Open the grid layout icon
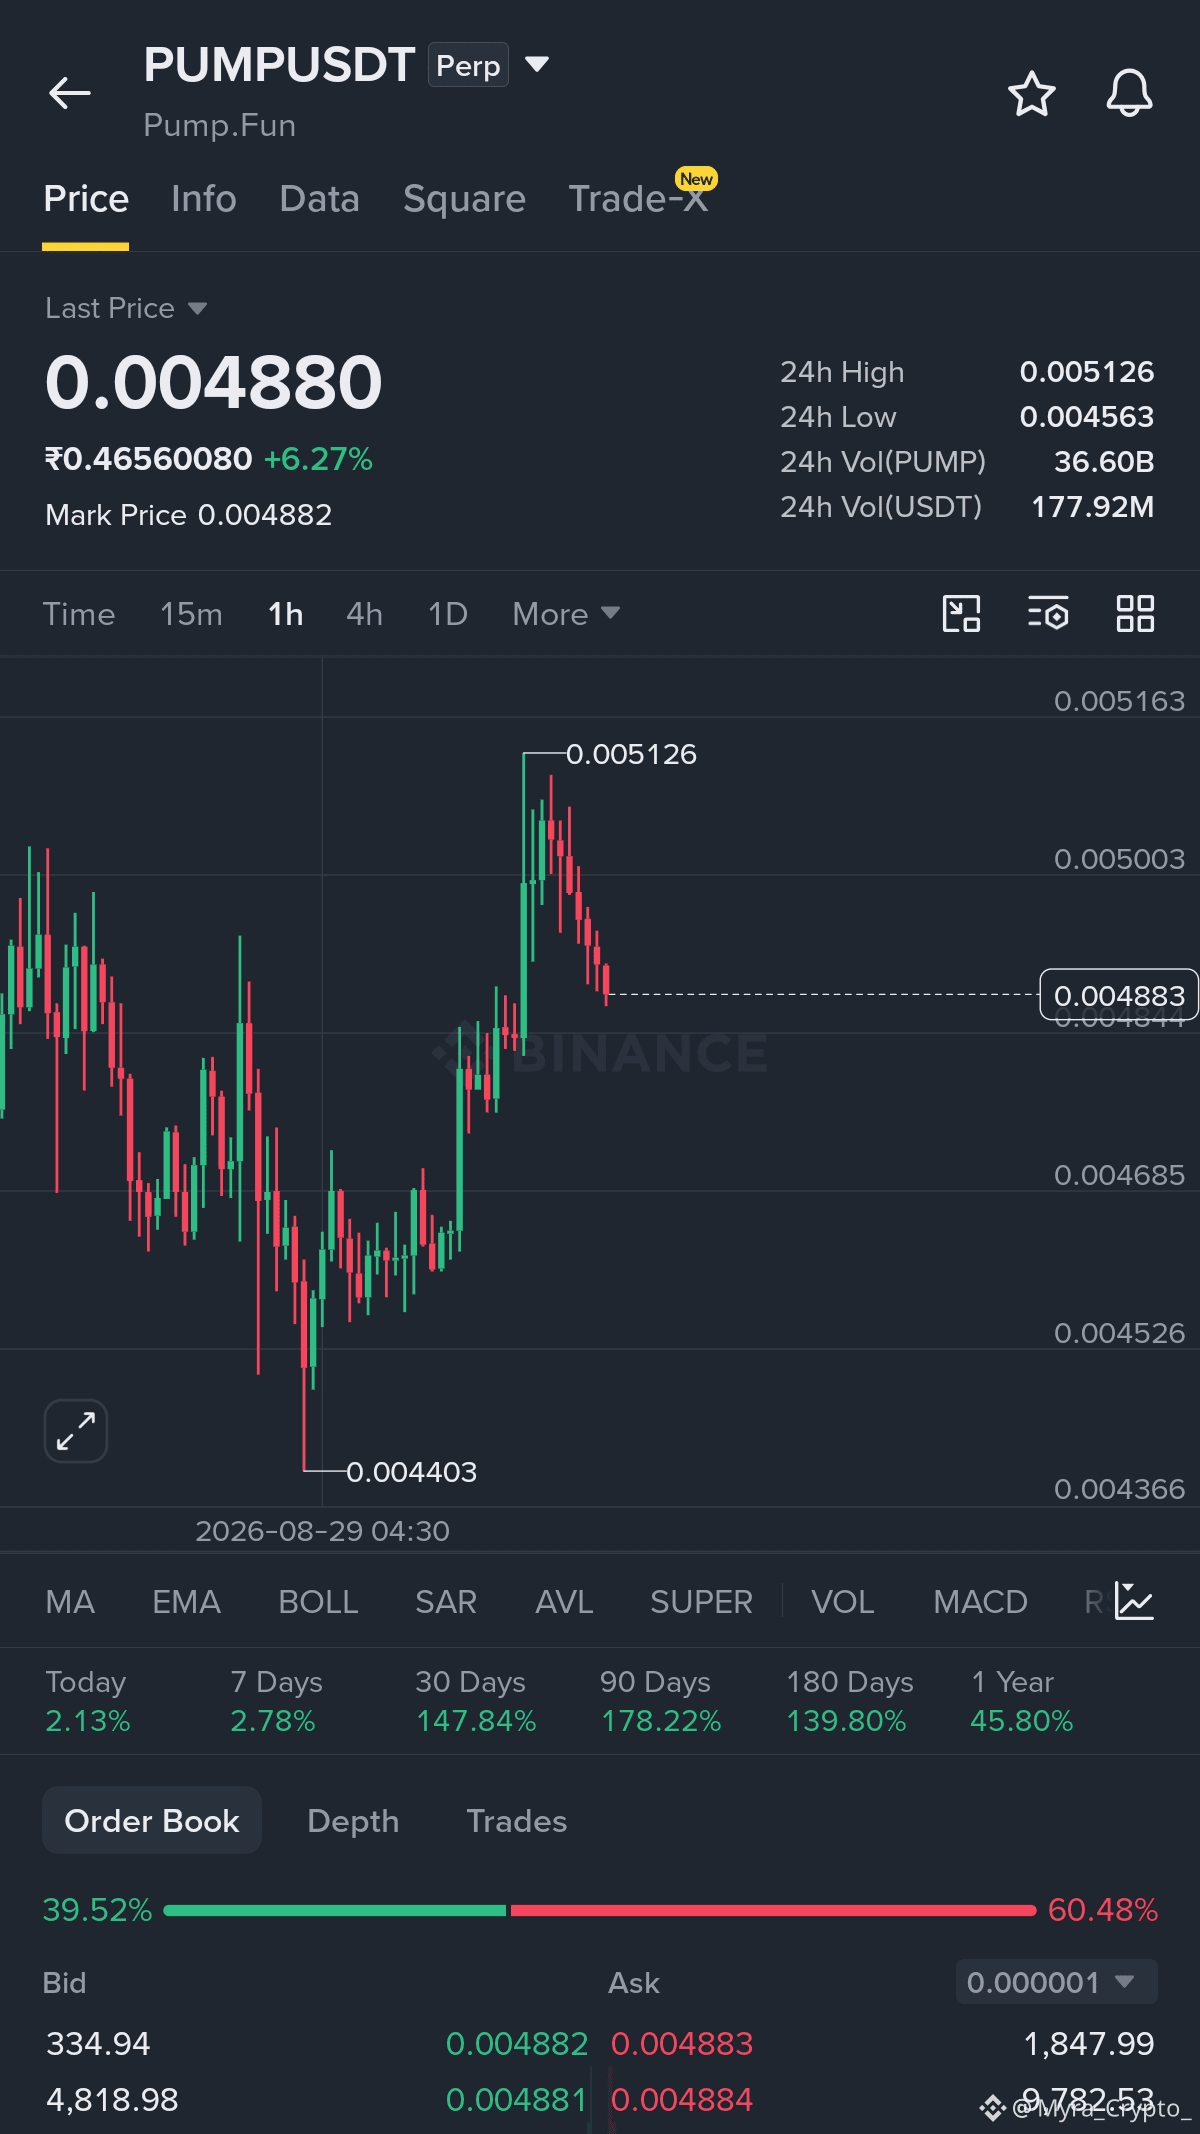The image size is (1200, 2134). click(x=1135, y=613)
